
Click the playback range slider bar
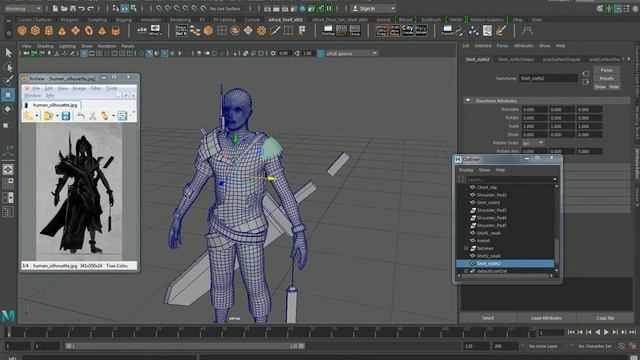[185, 346]
